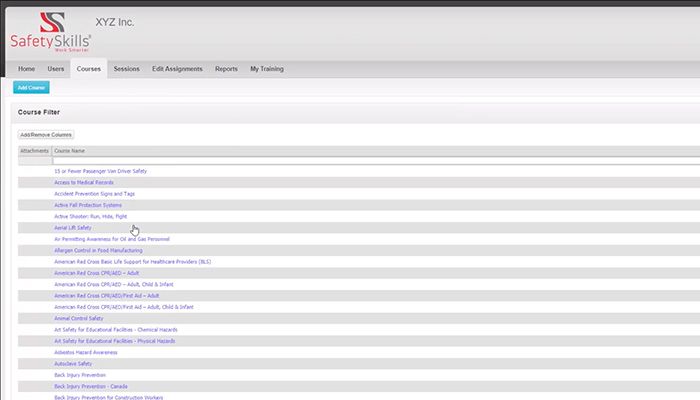Select the Access to Medical Records link
The width and height of the screenshot is (700, 400).
83,182
